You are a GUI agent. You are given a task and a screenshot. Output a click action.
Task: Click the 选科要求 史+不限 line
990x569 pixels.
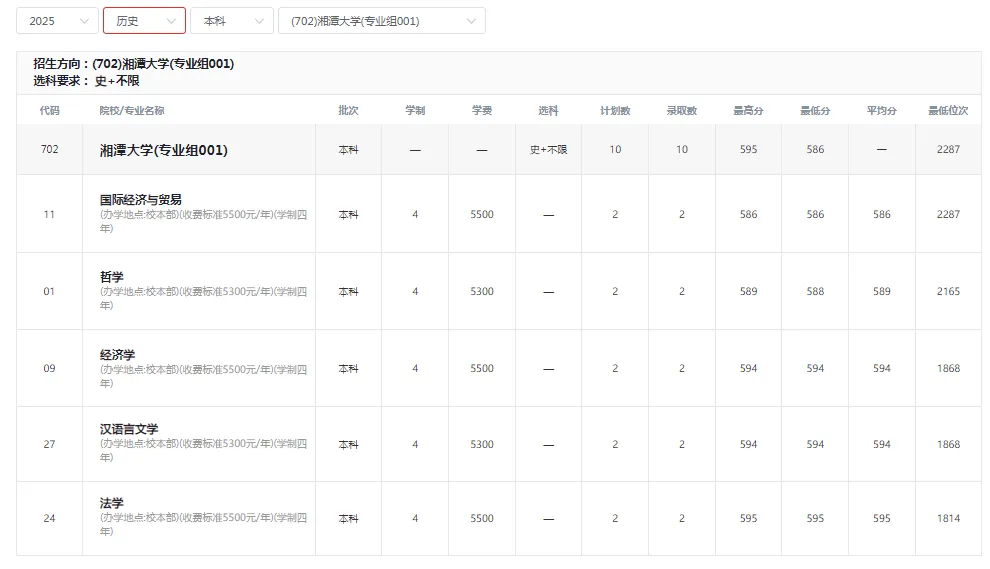tap(86, 81)
